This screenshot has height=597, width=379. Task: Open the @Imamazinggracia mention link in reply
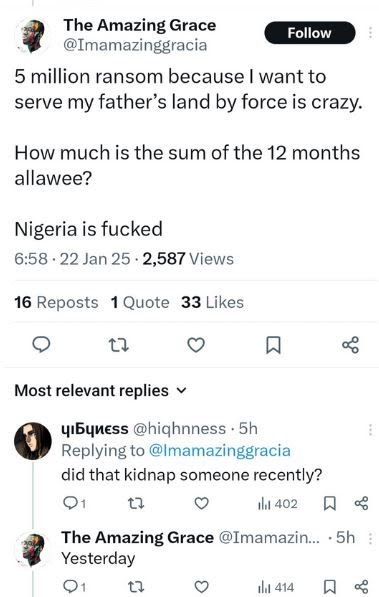[219, 450]
